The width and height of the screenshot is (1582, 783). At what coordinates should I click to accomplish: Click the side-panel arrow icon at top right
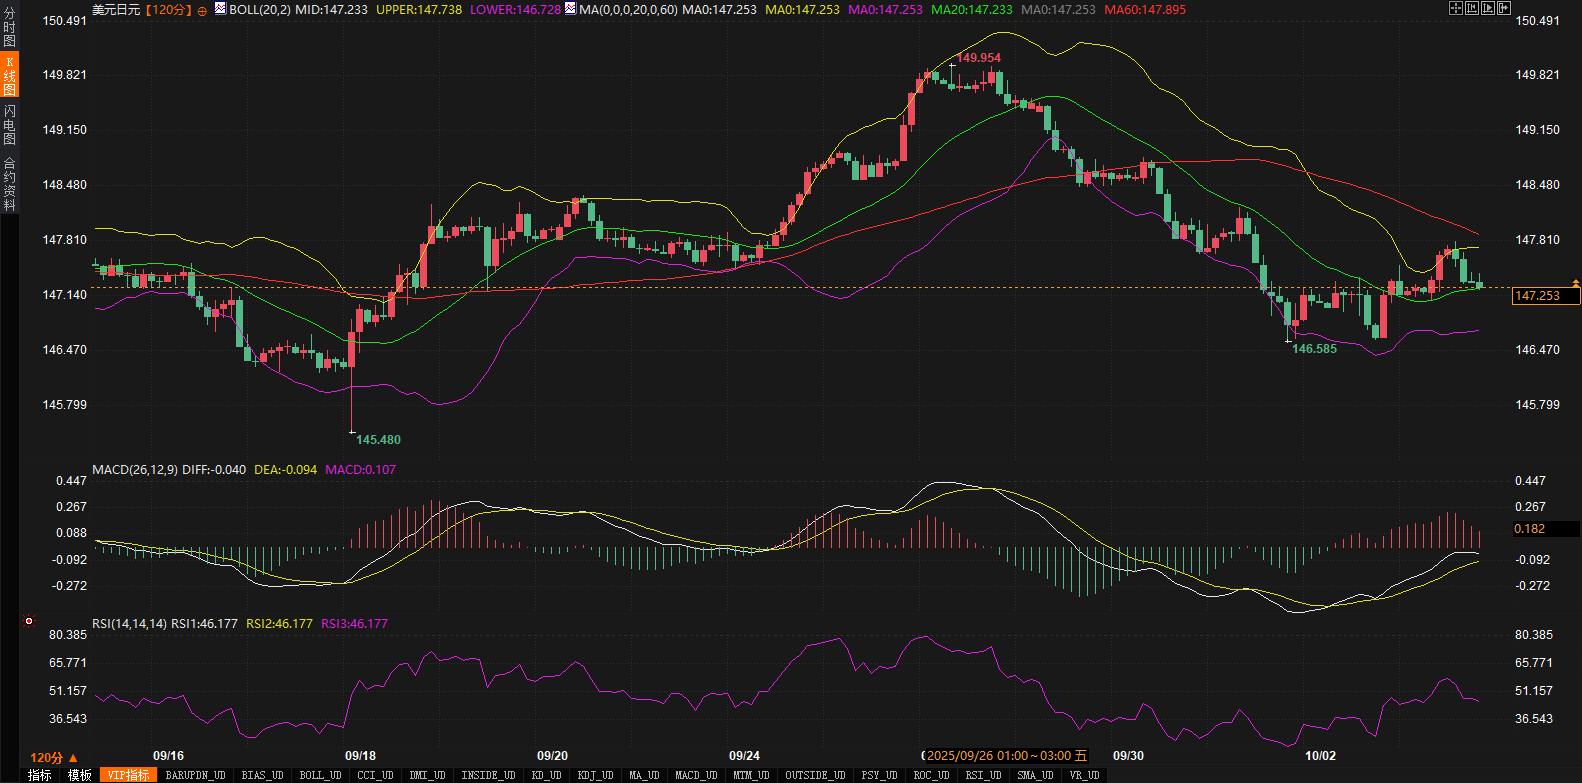pyautogui.click(x=1503, y=8)
